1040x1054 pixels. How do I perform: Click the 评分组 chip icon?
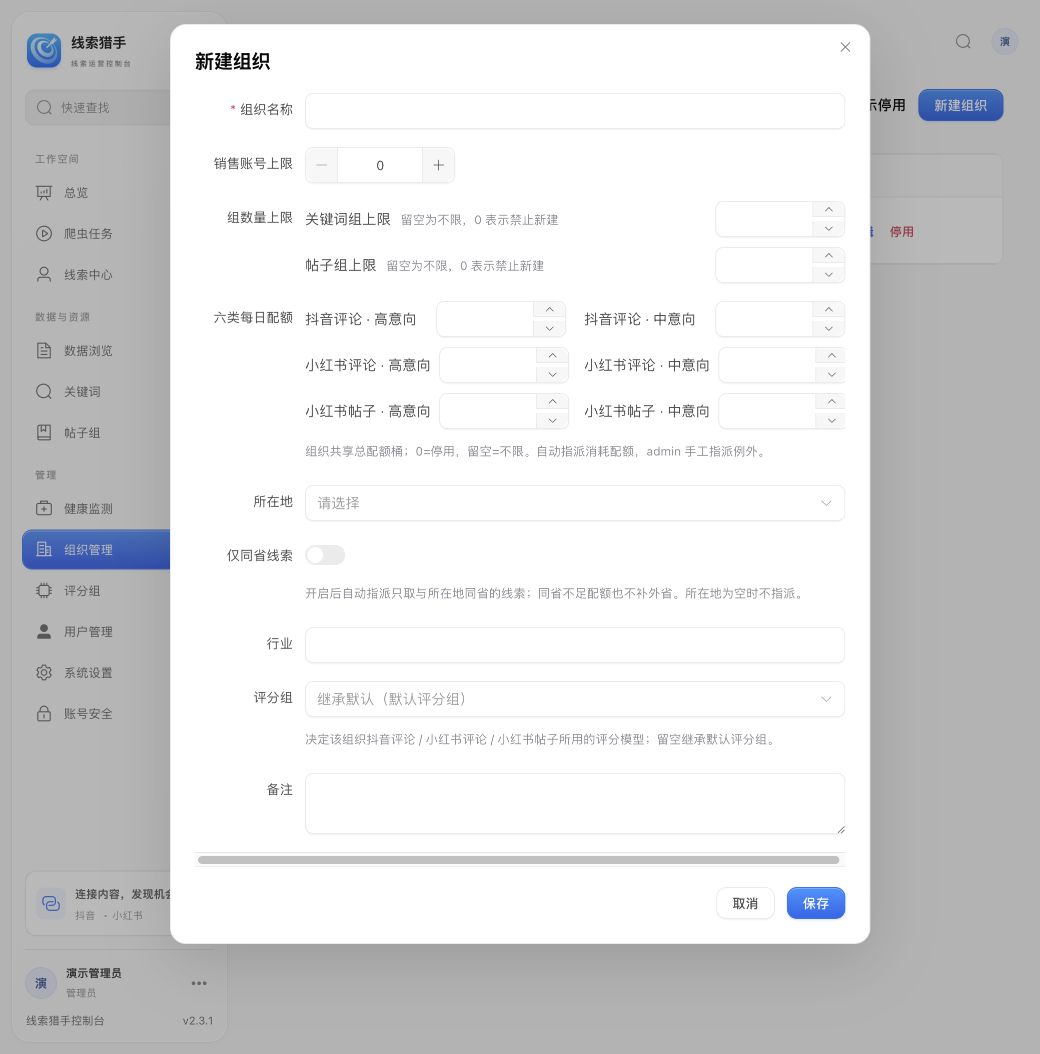click(x=44, y=591)
